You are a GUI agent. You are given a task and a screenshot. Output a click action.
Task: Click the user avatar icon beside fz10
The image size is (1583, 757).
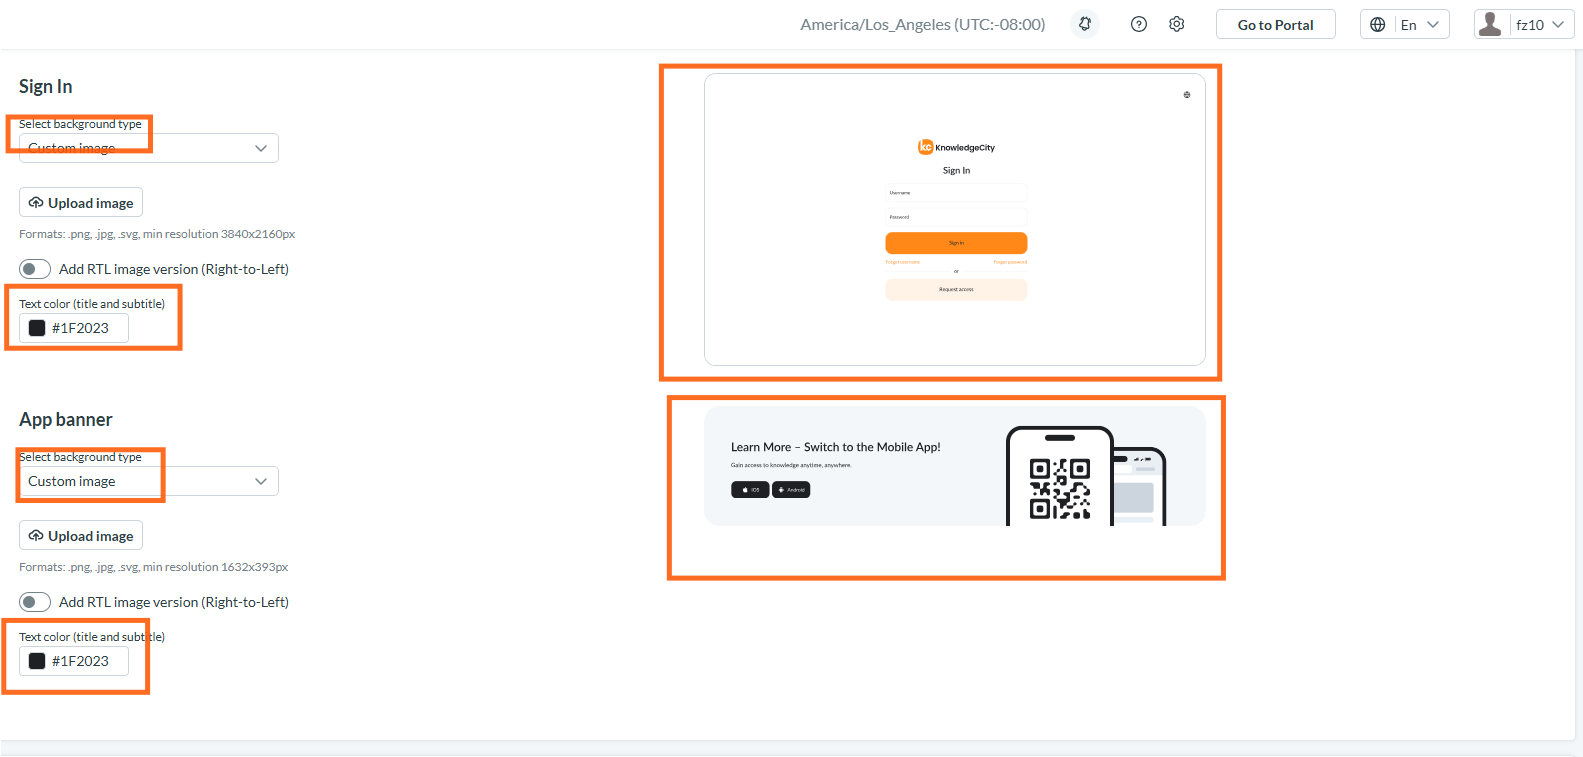1490,24
